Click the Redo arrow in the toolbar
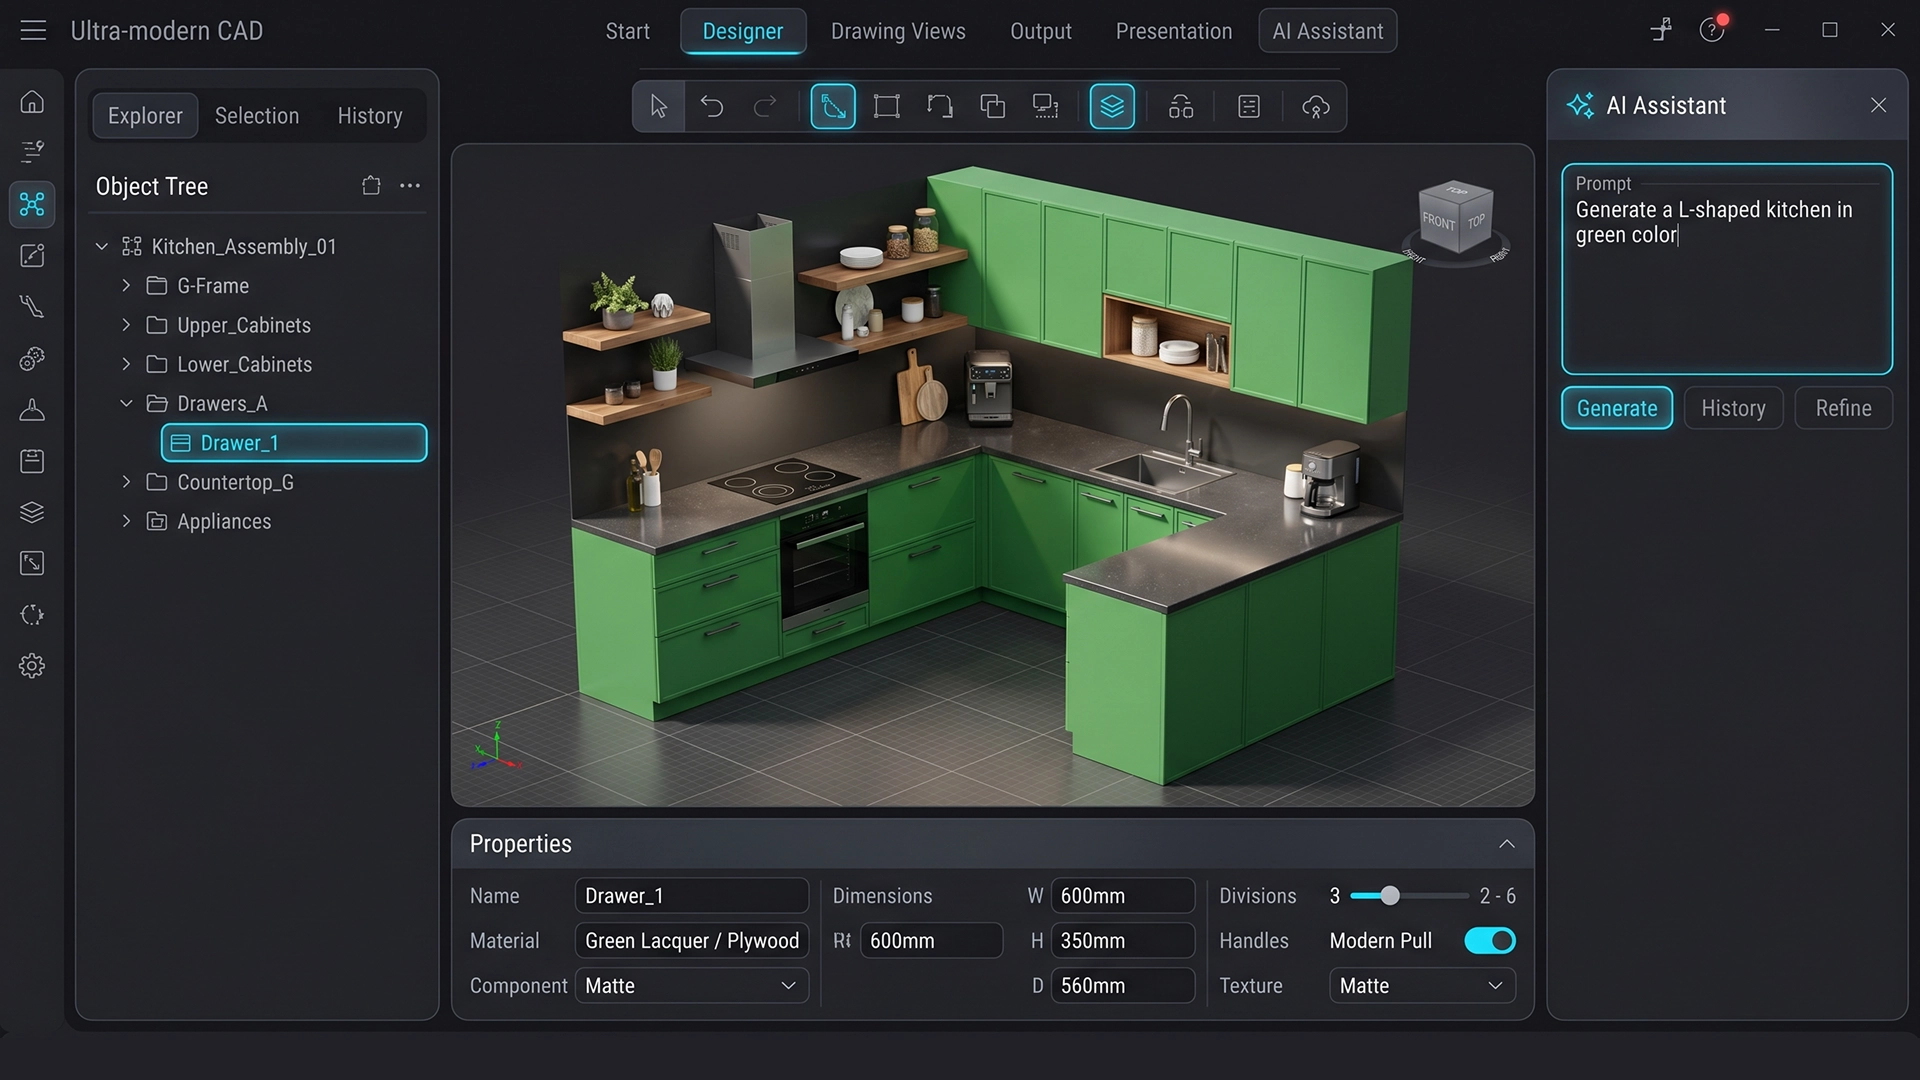 (x=765, y=106)
